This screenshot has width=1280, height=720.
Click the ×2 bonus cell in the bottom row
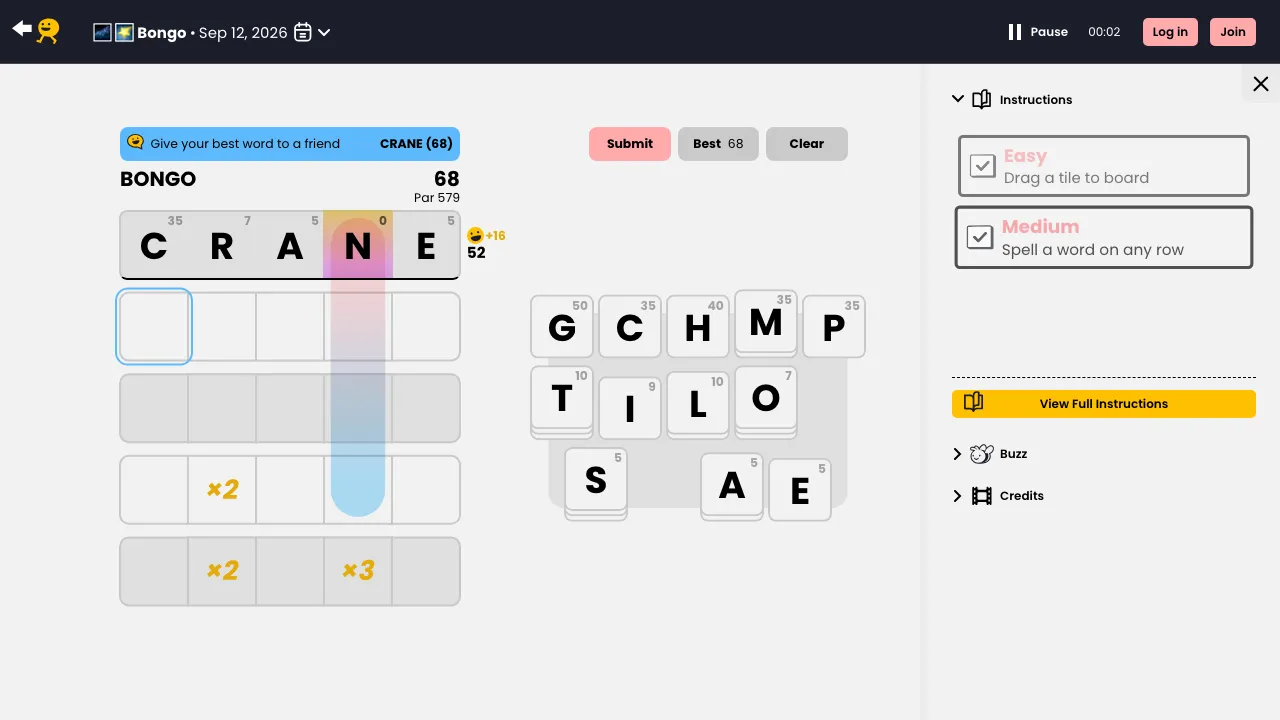tap(222, 571)
